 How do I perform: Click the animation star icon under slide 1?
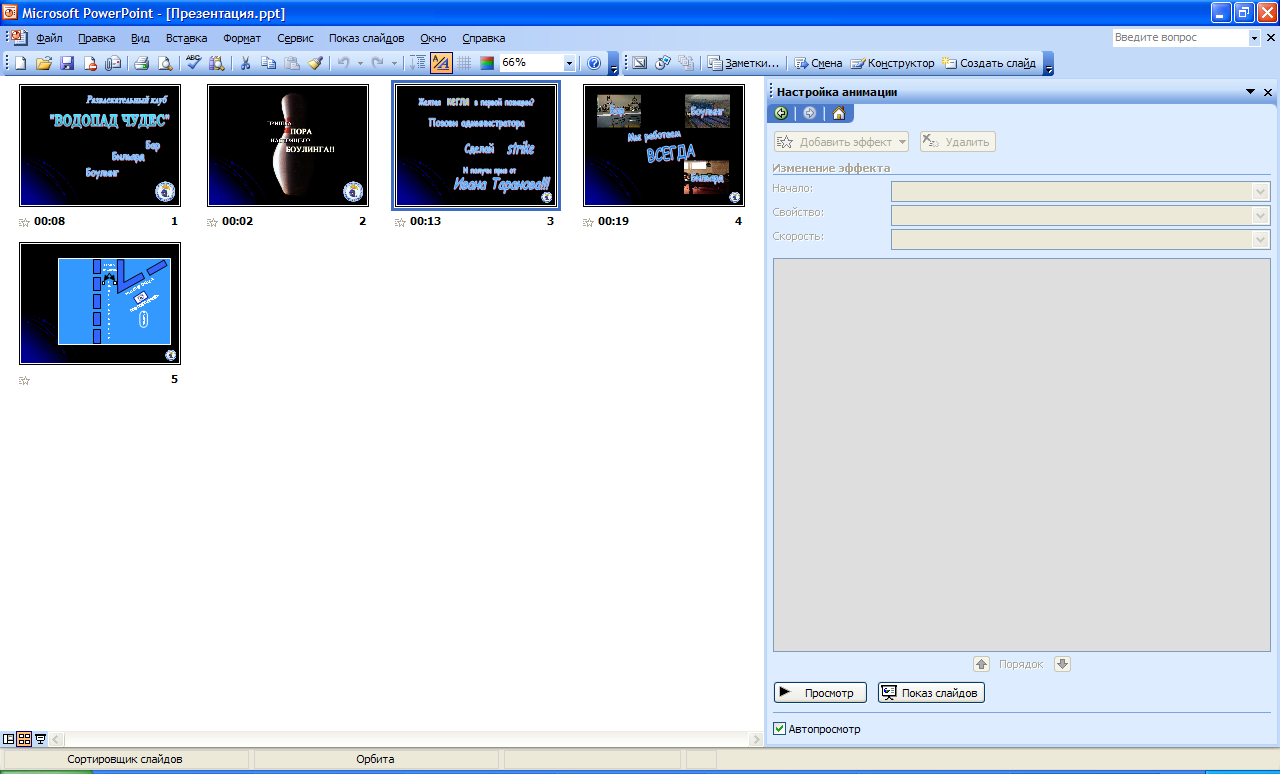[x=25, y=222]
